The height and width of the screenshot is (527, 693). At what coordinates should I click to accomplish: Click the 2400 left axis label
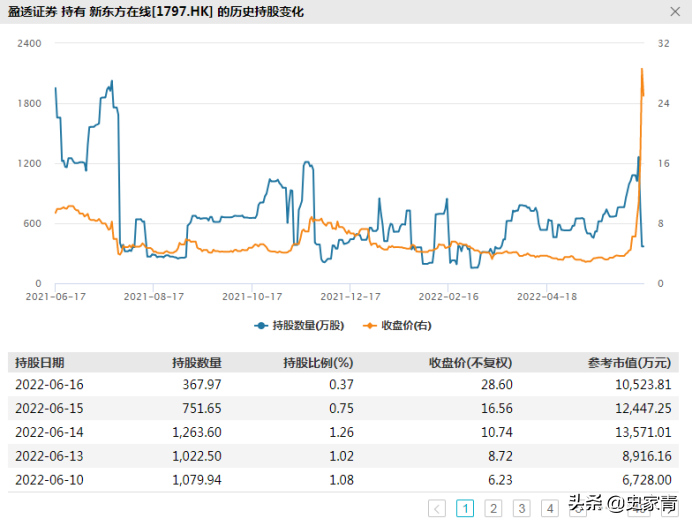tap(29, 43)
